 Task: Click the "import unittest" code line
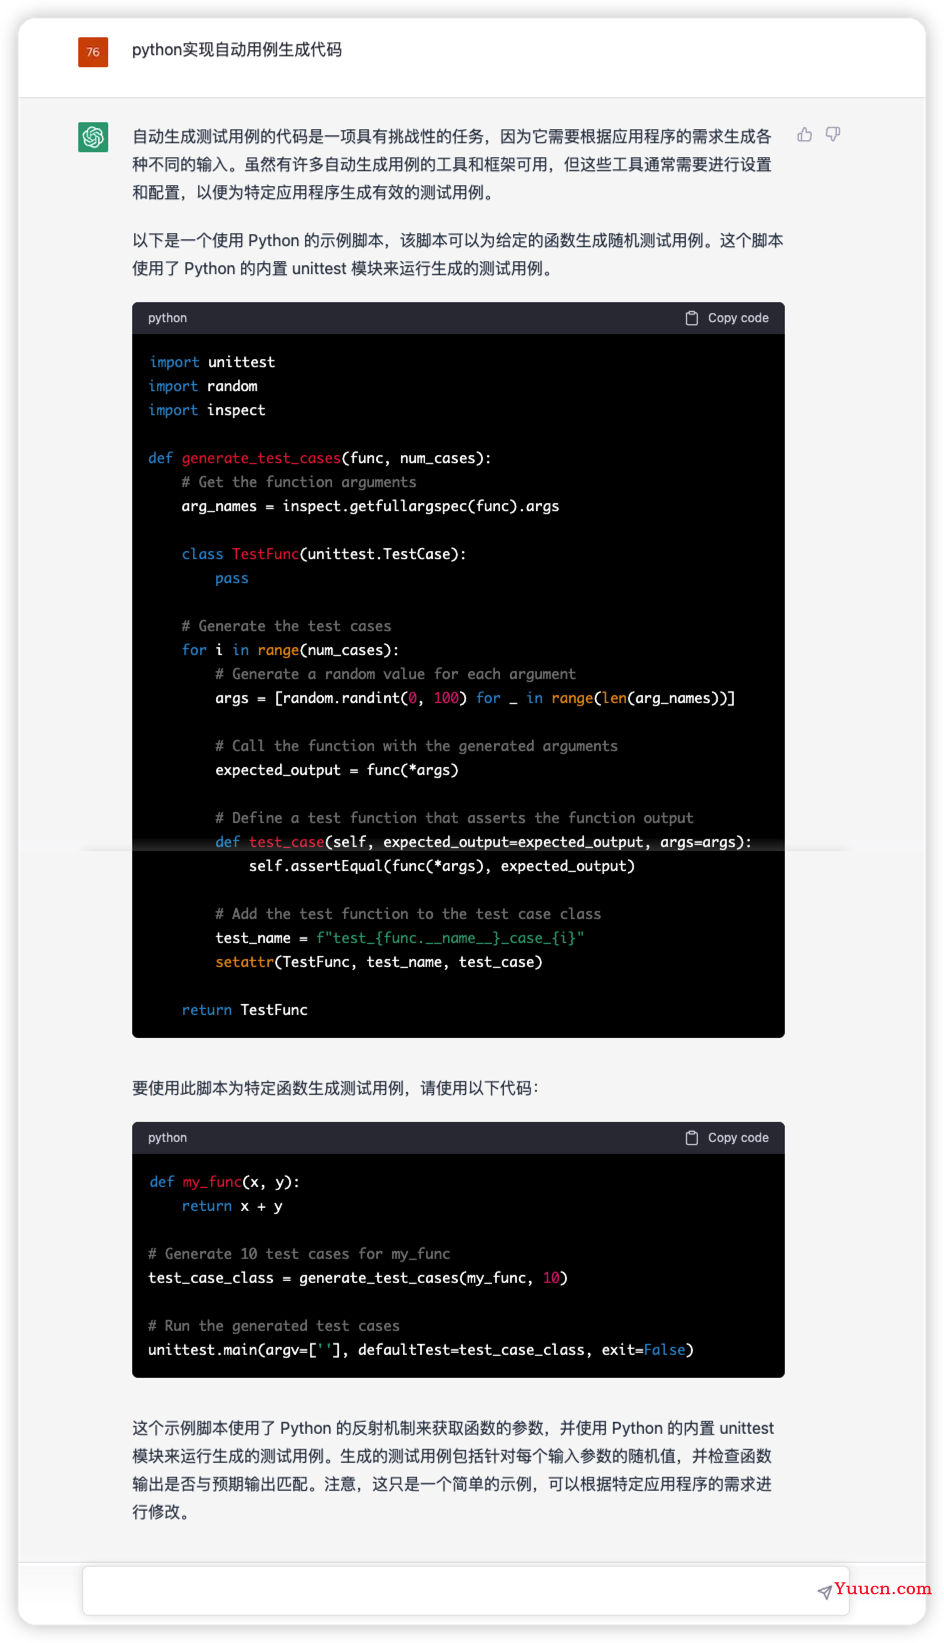point(212,362)
